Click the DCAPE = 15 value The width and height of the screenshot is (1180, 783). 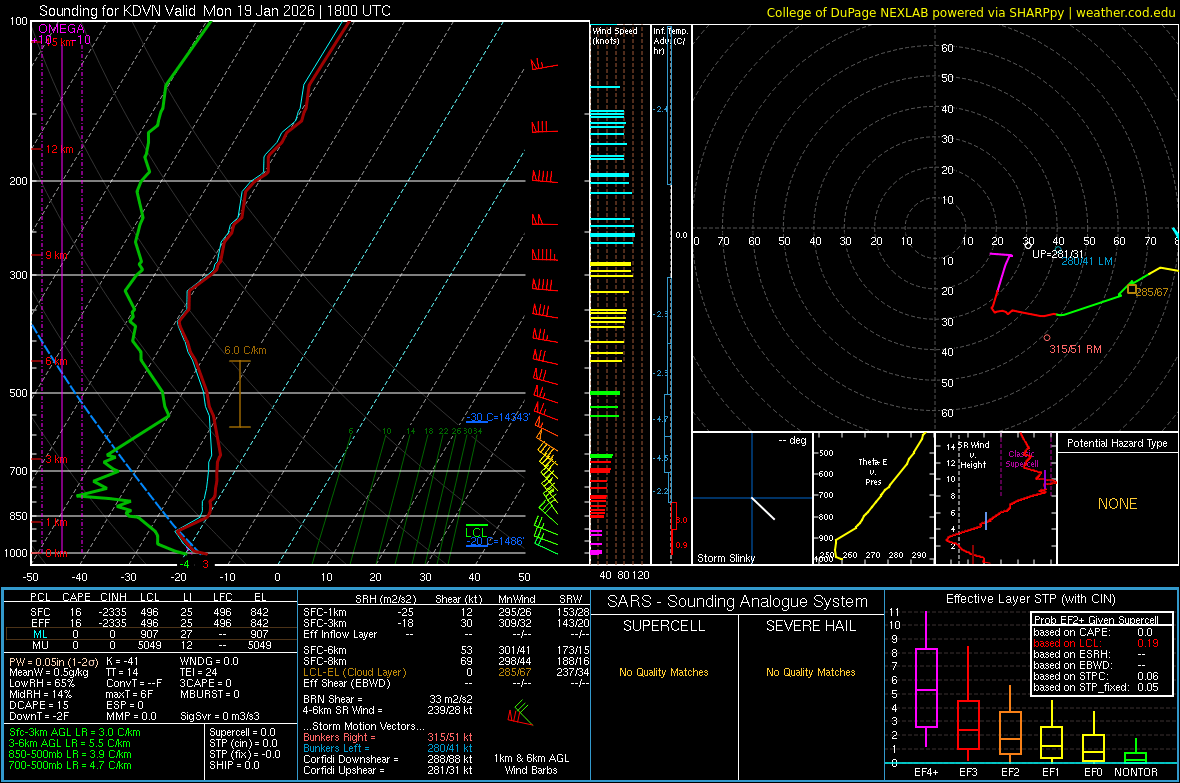pyautogui.click(x=38, y=705)
